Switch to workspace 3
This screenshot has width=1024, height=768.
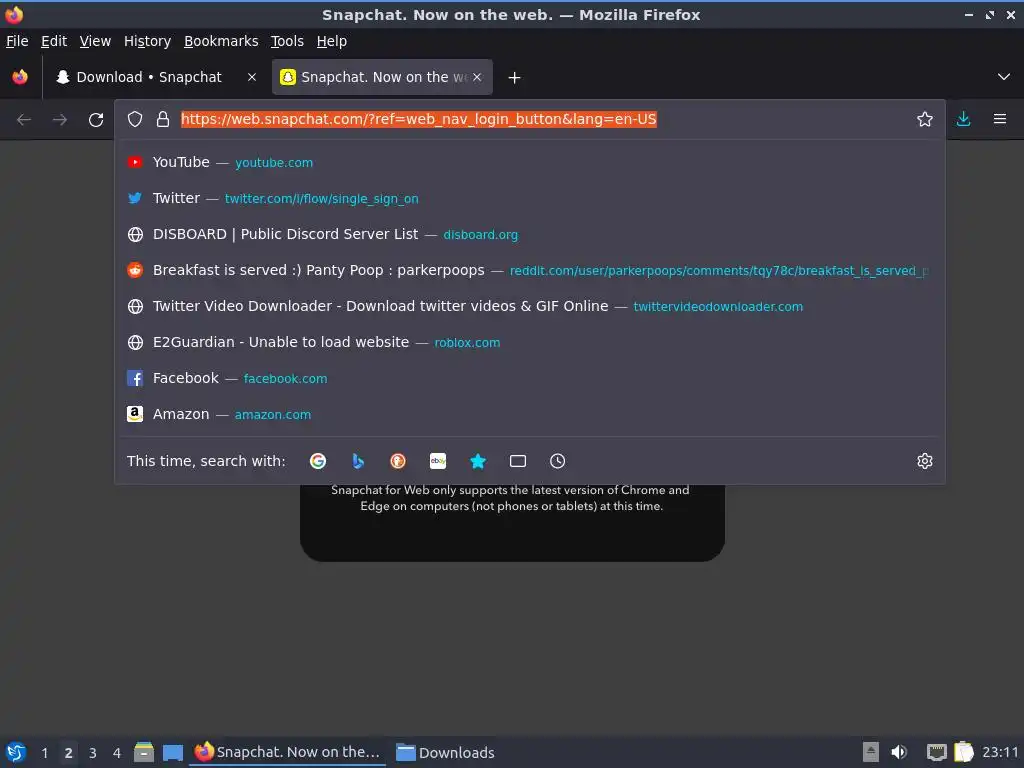pos(93,753)
